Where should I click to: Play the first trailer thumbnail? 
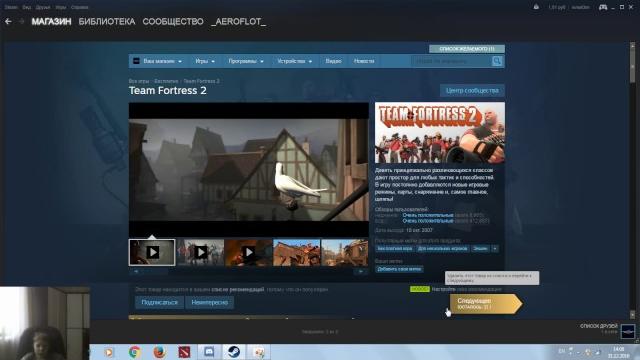(x=152, y=252)
